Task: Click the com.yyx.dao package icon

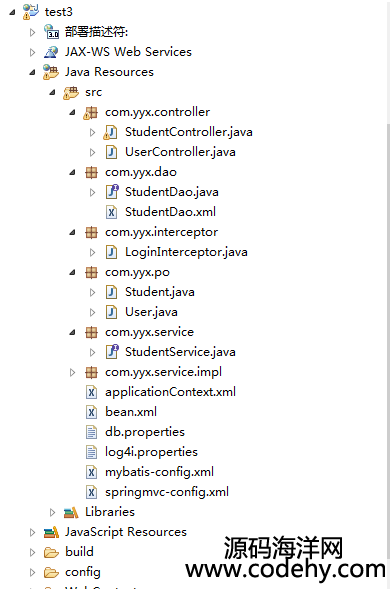Action: (91, 172)
